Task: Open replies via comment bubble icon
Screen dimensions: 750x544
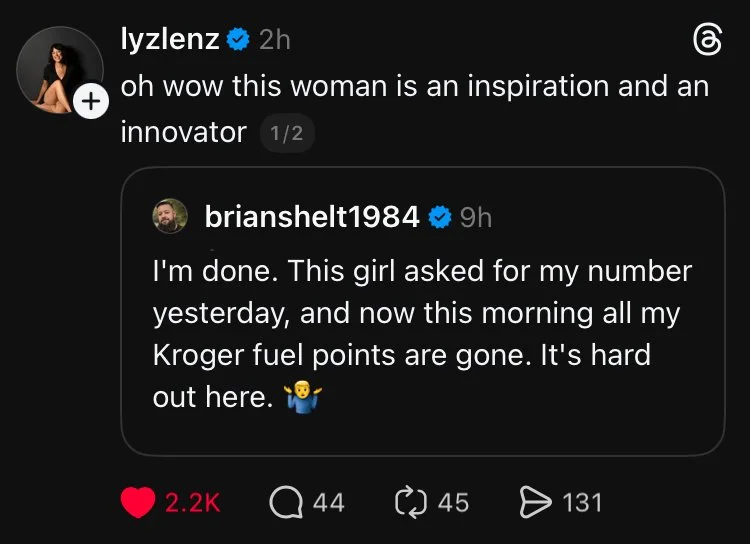Action: 286,503
